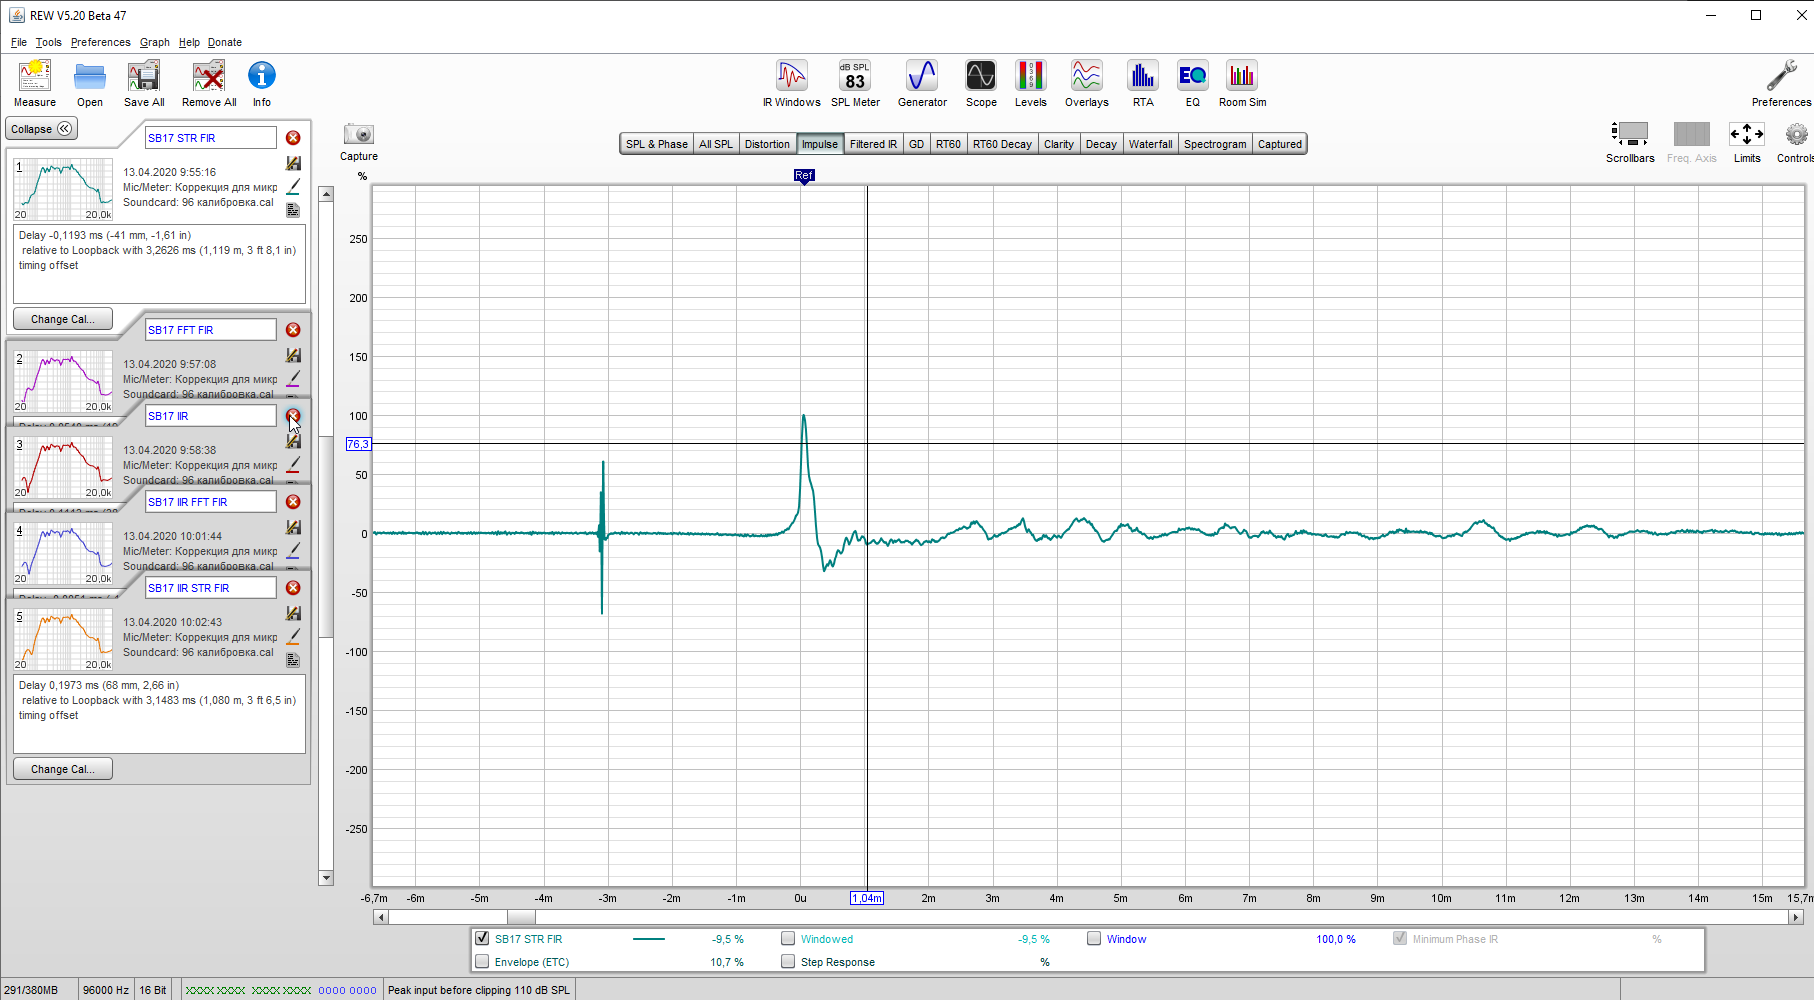
Task: Remove the SB17 IIR FFT FIR measurement
Action: (293, 502)
